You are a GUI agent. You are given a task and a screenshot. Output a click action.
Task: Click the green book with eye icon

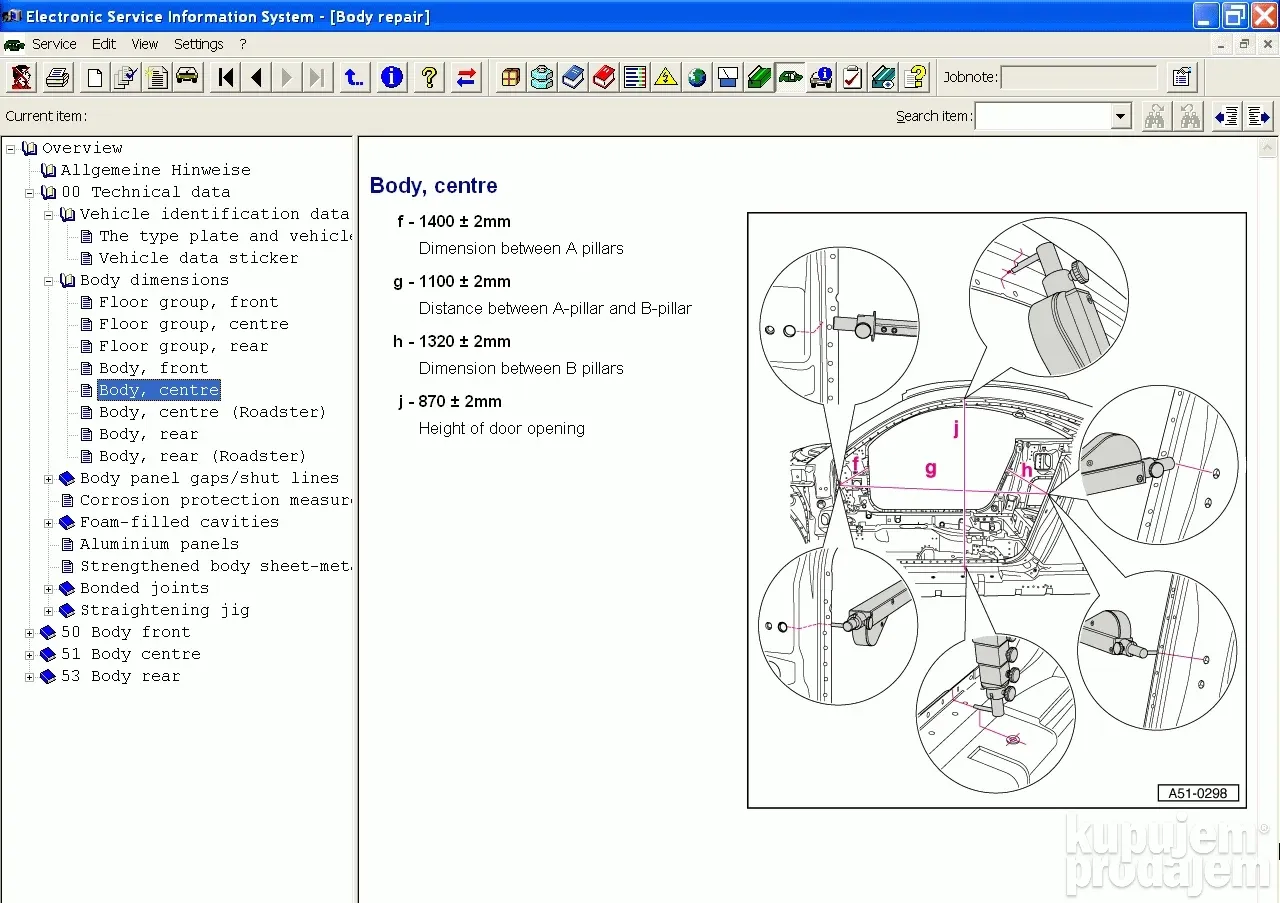pos(883,77)
